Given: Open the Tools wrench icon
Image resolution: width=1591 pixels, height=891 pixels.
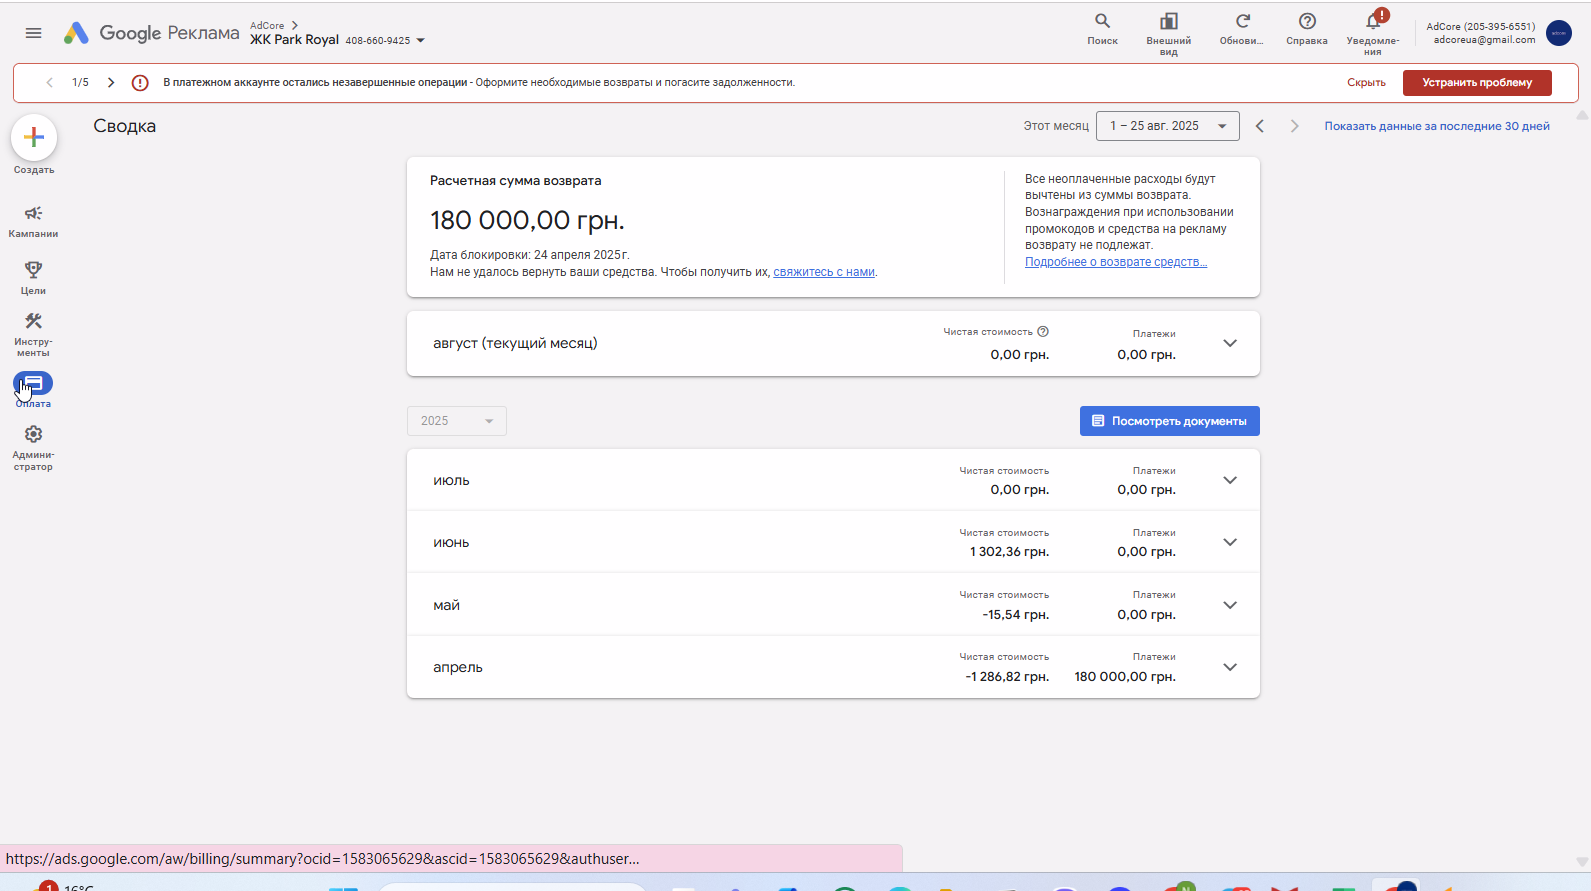Looking at the screenshot, I should [33, 321].
